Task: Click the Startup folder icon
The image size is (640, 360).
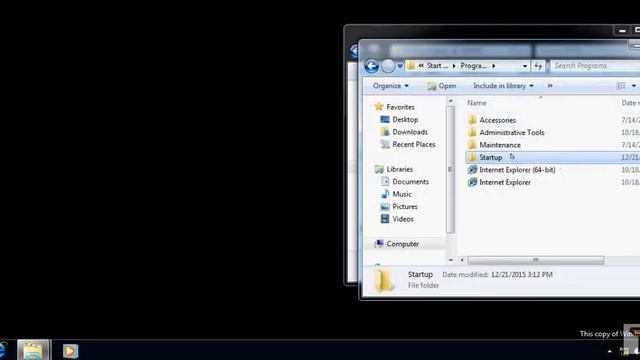Action: tap(472, 157)
